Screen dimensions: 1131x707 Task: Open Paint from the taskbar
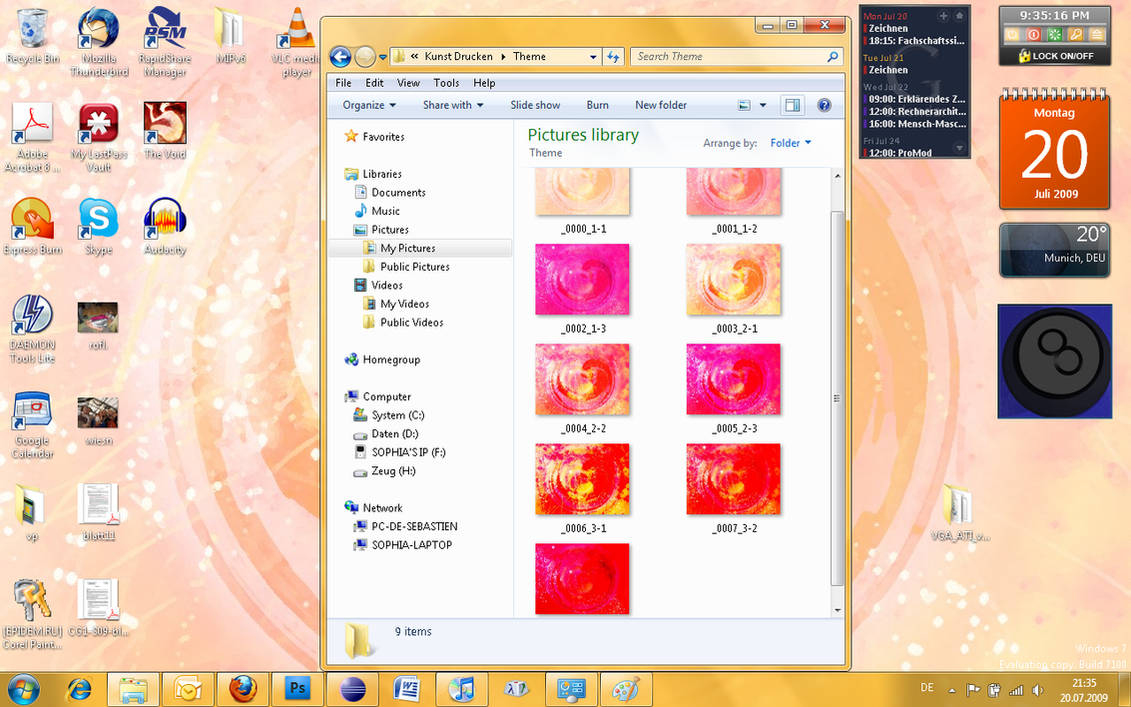[627, 689]
